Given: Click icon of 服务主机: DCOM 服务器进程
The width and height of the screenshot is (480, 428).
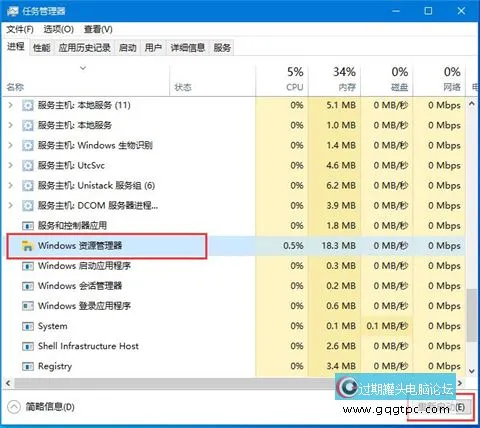Looking at the screenshot, I should [x=28, y=205].
